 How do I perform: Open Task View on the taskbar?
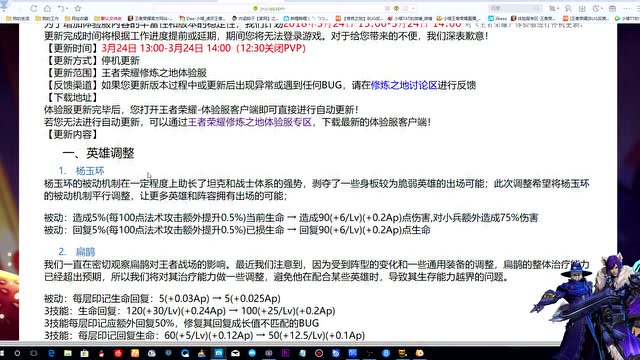34,353
